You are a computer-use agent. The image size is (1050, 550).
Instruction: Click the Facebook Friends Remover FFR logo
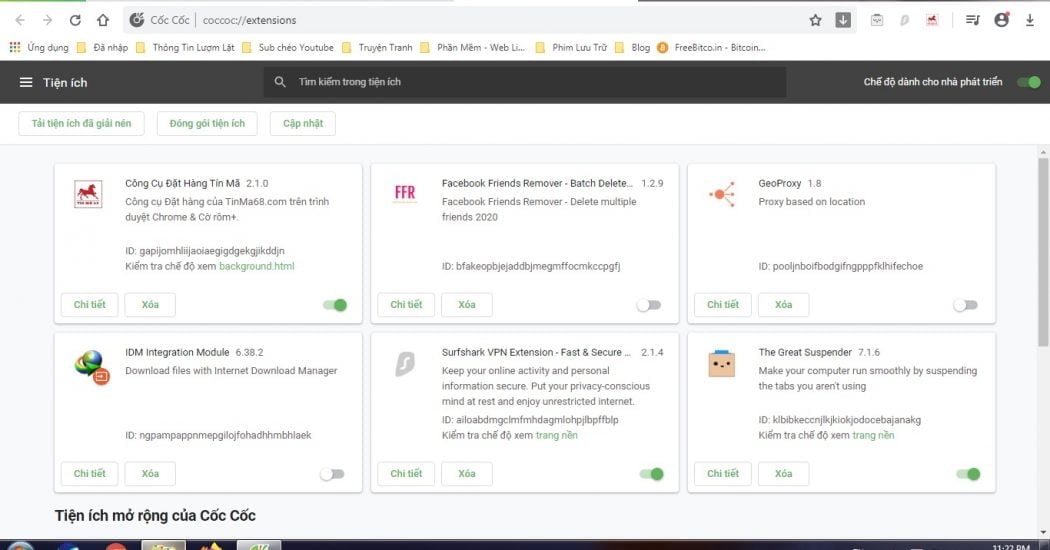(404, 194)
